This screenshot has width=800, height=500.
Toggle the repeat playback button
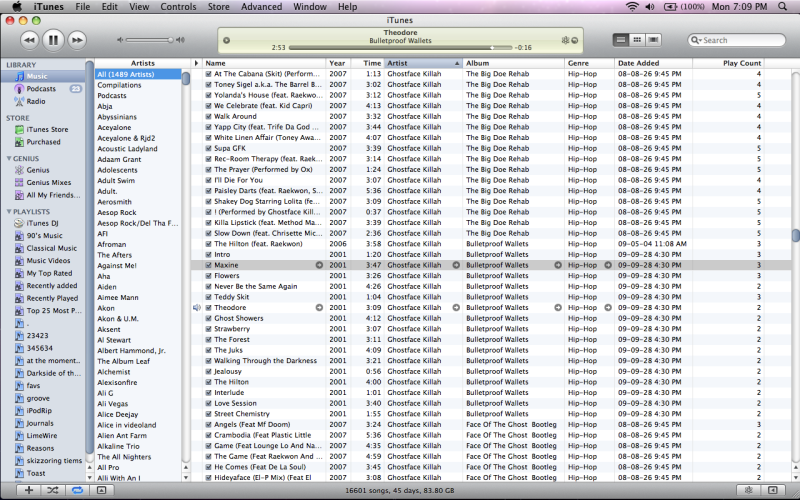75,490
